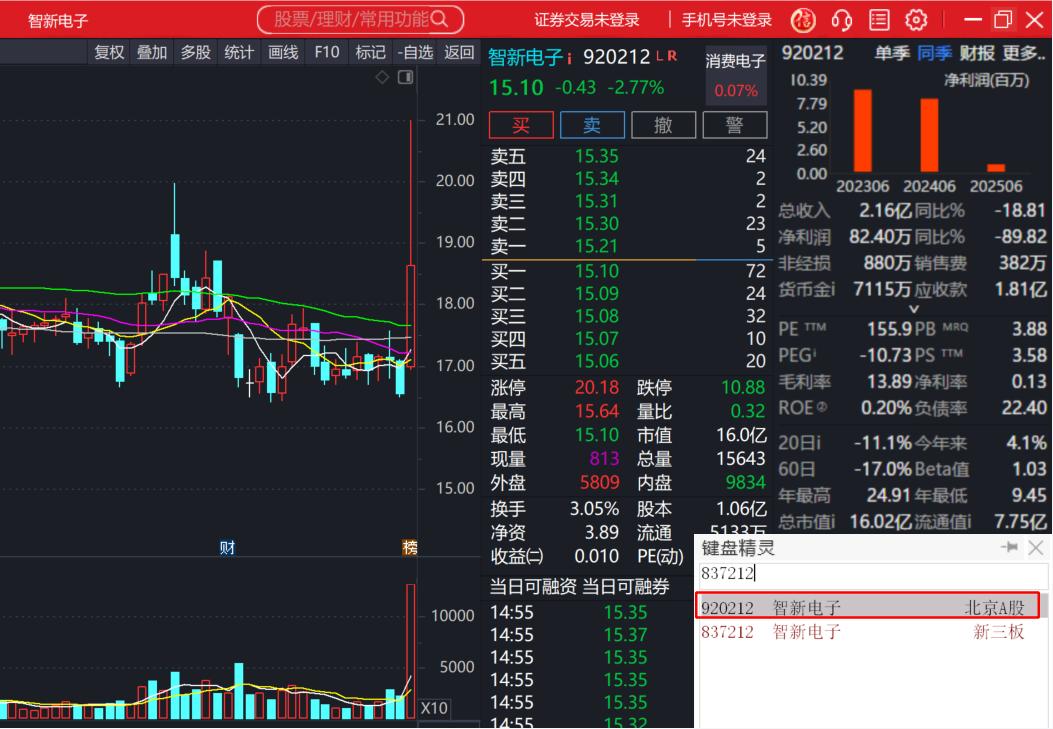1053x729 pixels.
Task: Click the 卖 sell button
Action: coord(592,125)
